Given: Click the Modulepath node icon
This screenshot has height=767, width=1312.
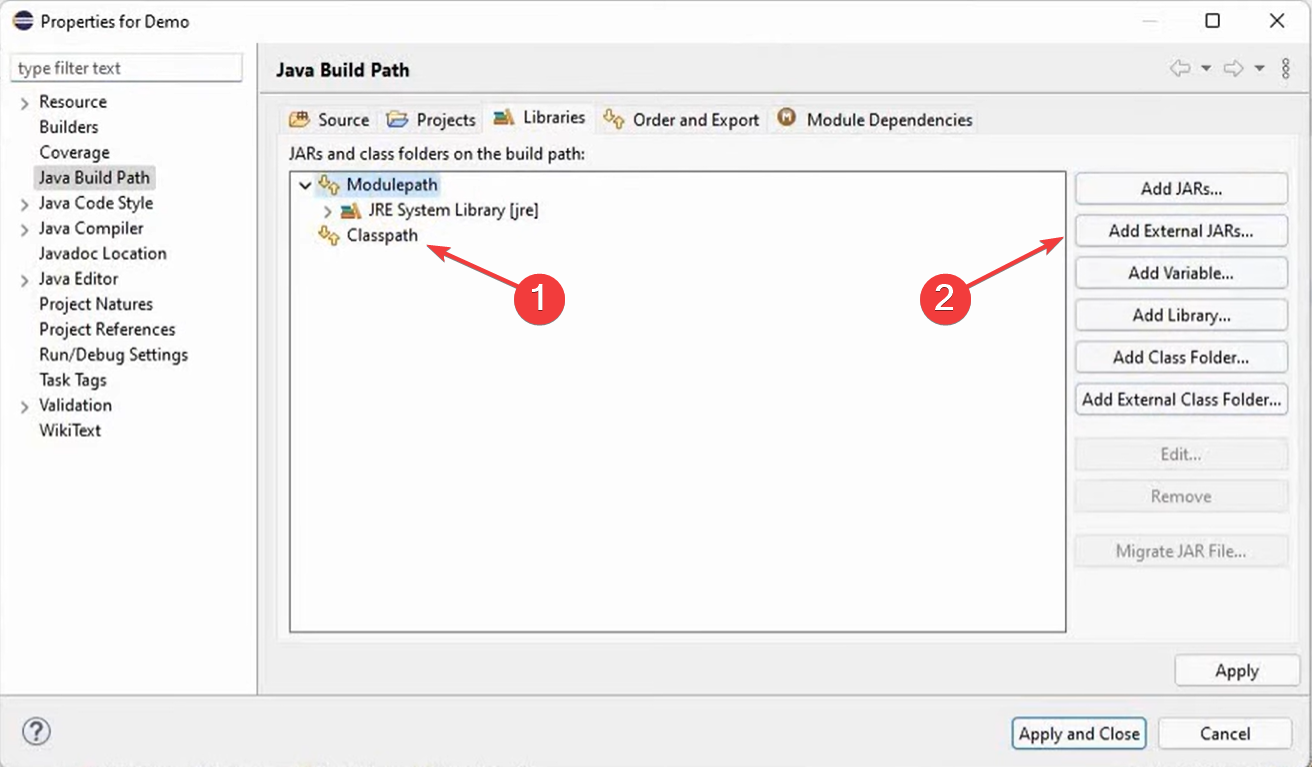Looking at the screenshot, I should point(329,185).
